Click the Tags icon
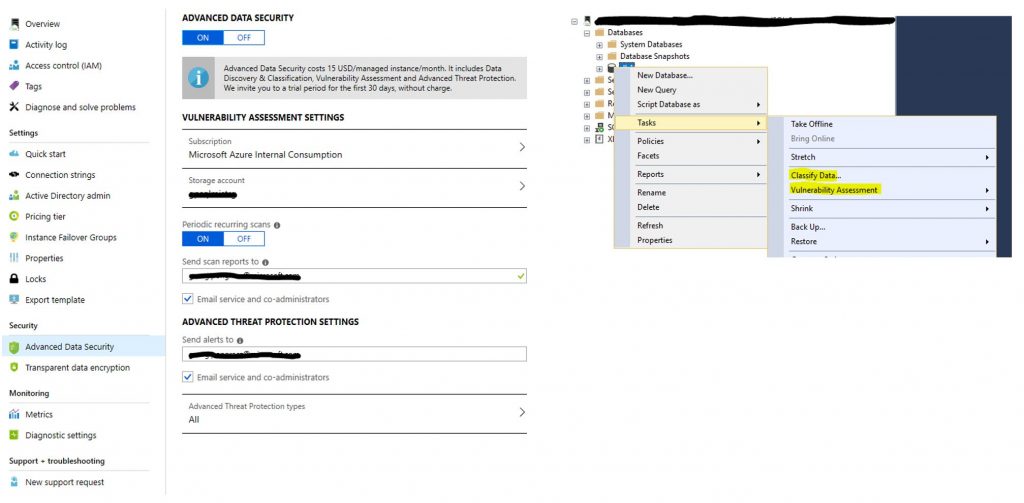The height and width of the screenshot is (503, 1024). [14, 87]
